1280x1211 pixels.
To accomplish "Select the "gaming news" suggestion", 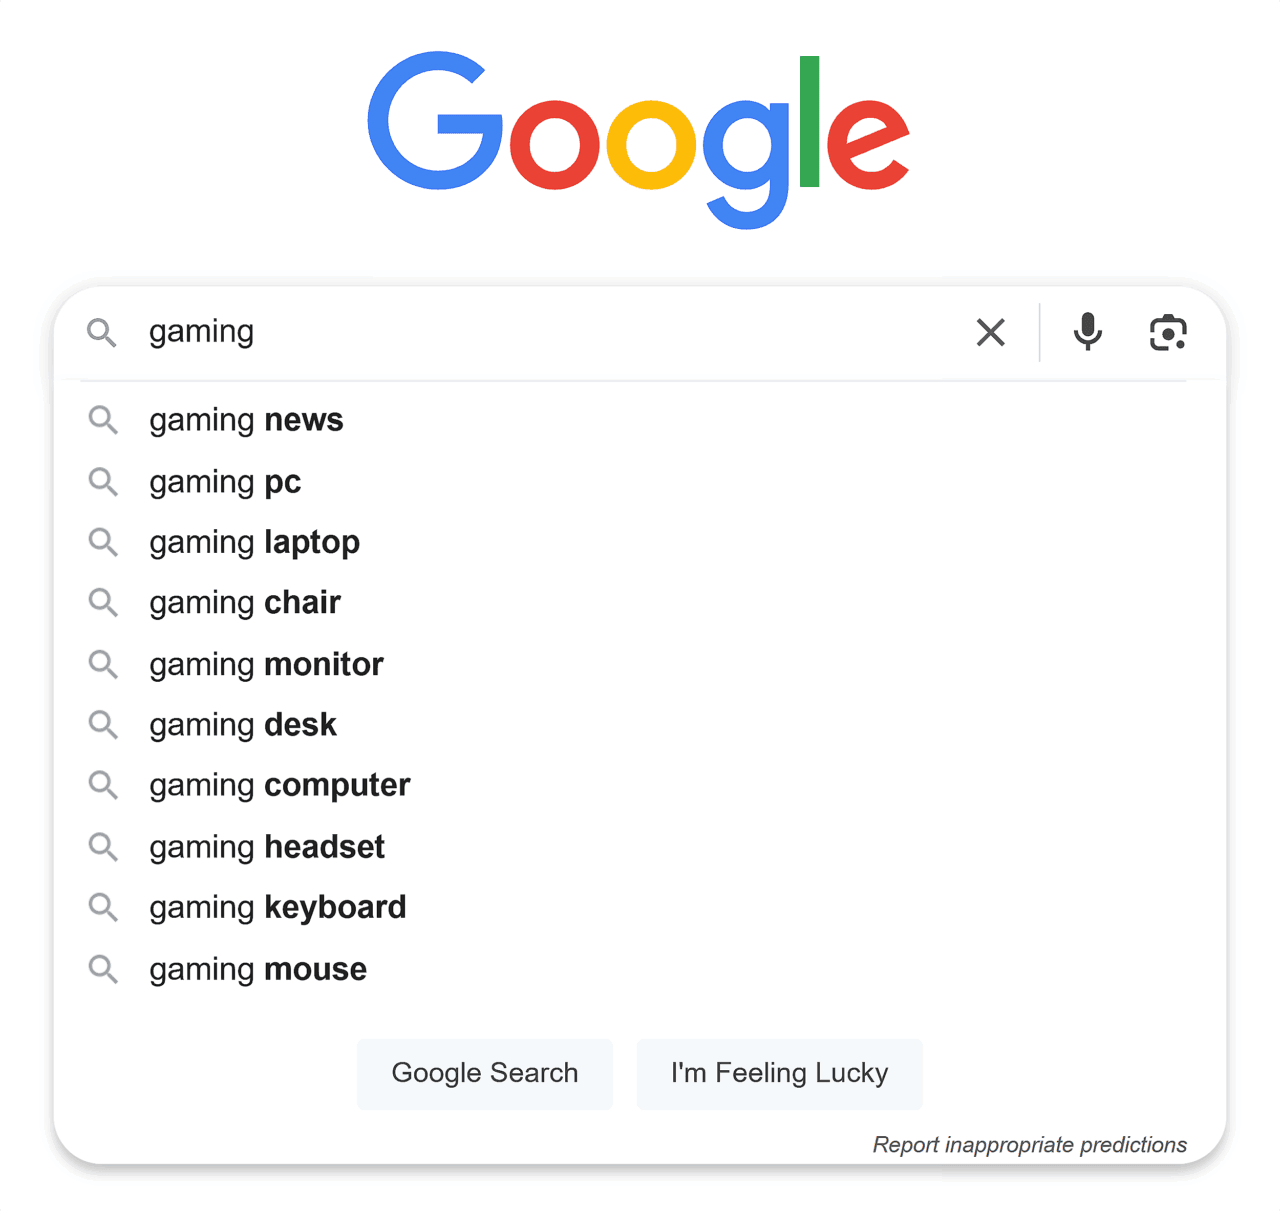I will (245, 420).
